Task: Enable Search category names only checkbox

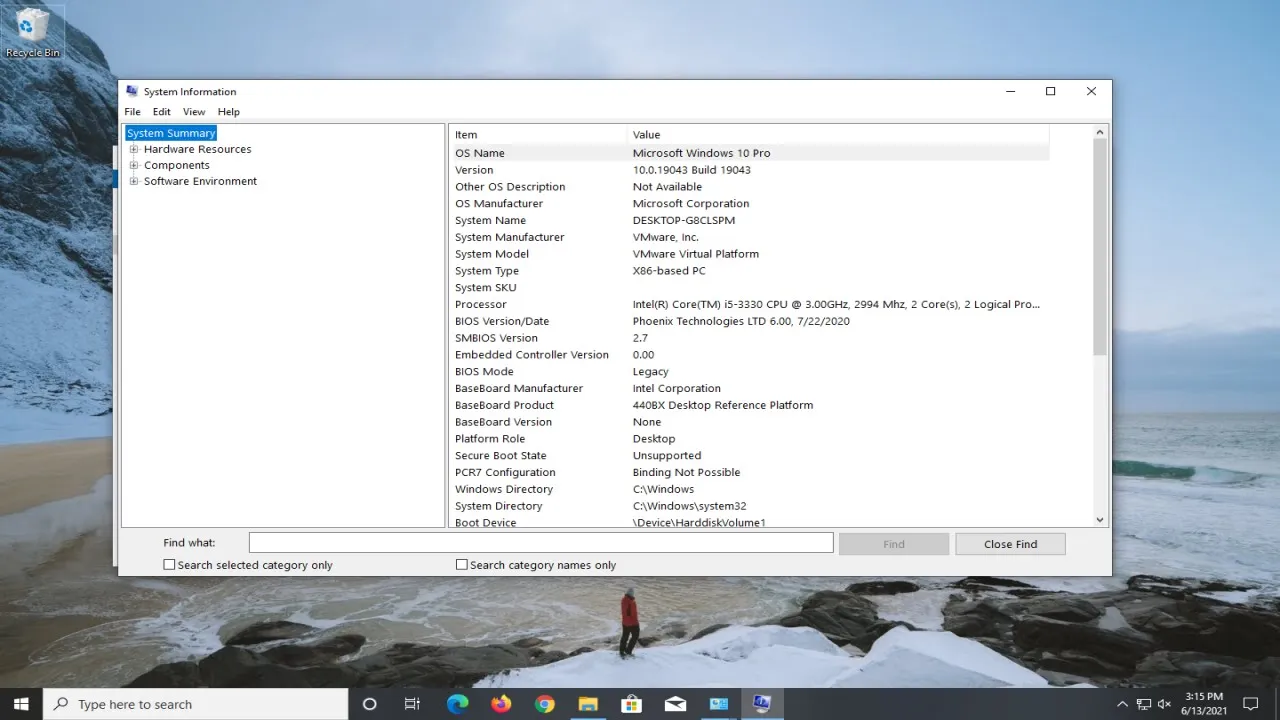Action: click(461, 565)
